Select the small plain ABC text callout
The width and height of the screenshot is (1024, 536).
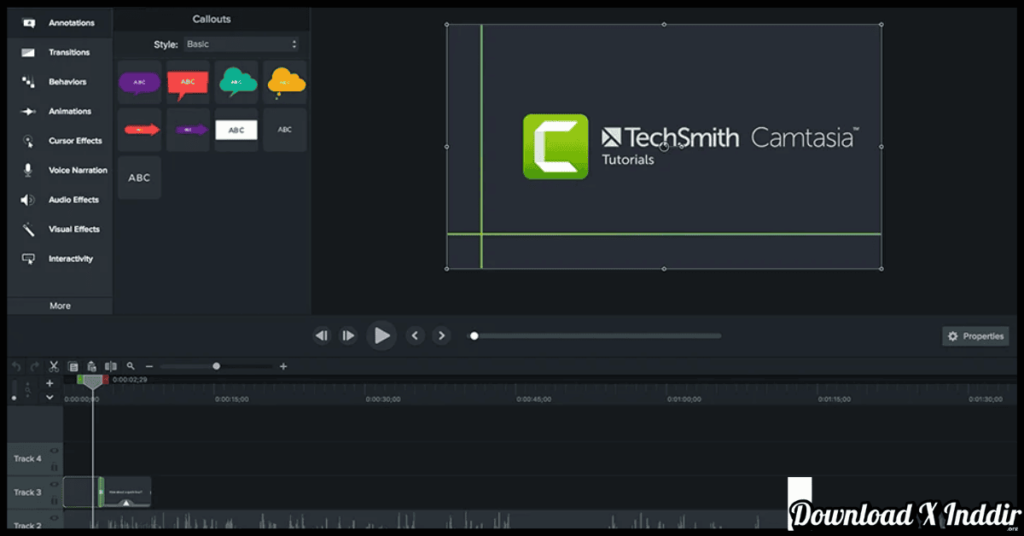pos(285,130)
